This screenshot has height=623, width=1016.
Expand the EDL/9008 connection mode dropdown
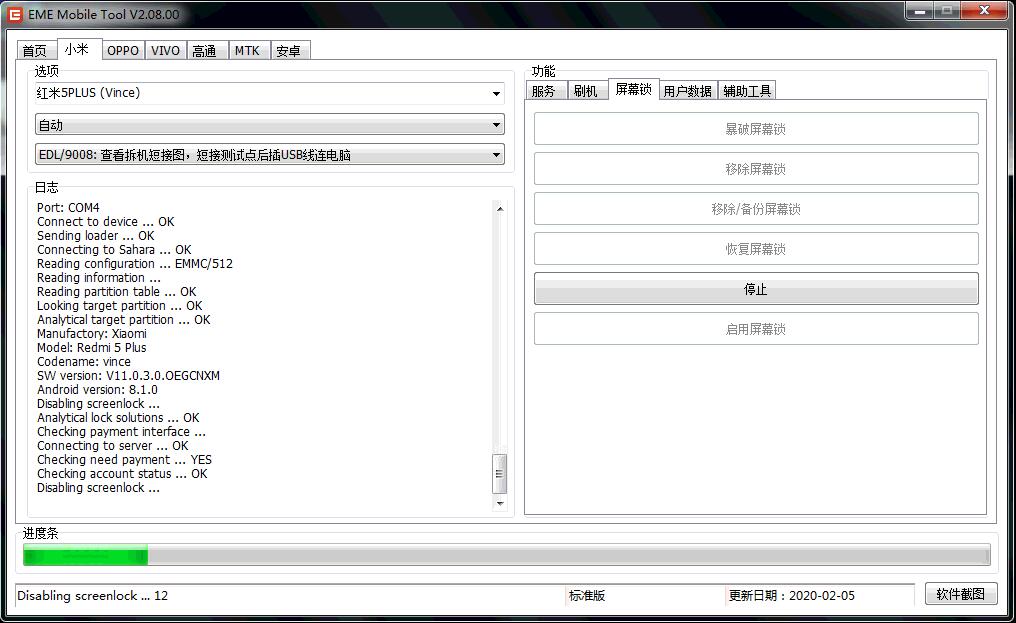270,154
